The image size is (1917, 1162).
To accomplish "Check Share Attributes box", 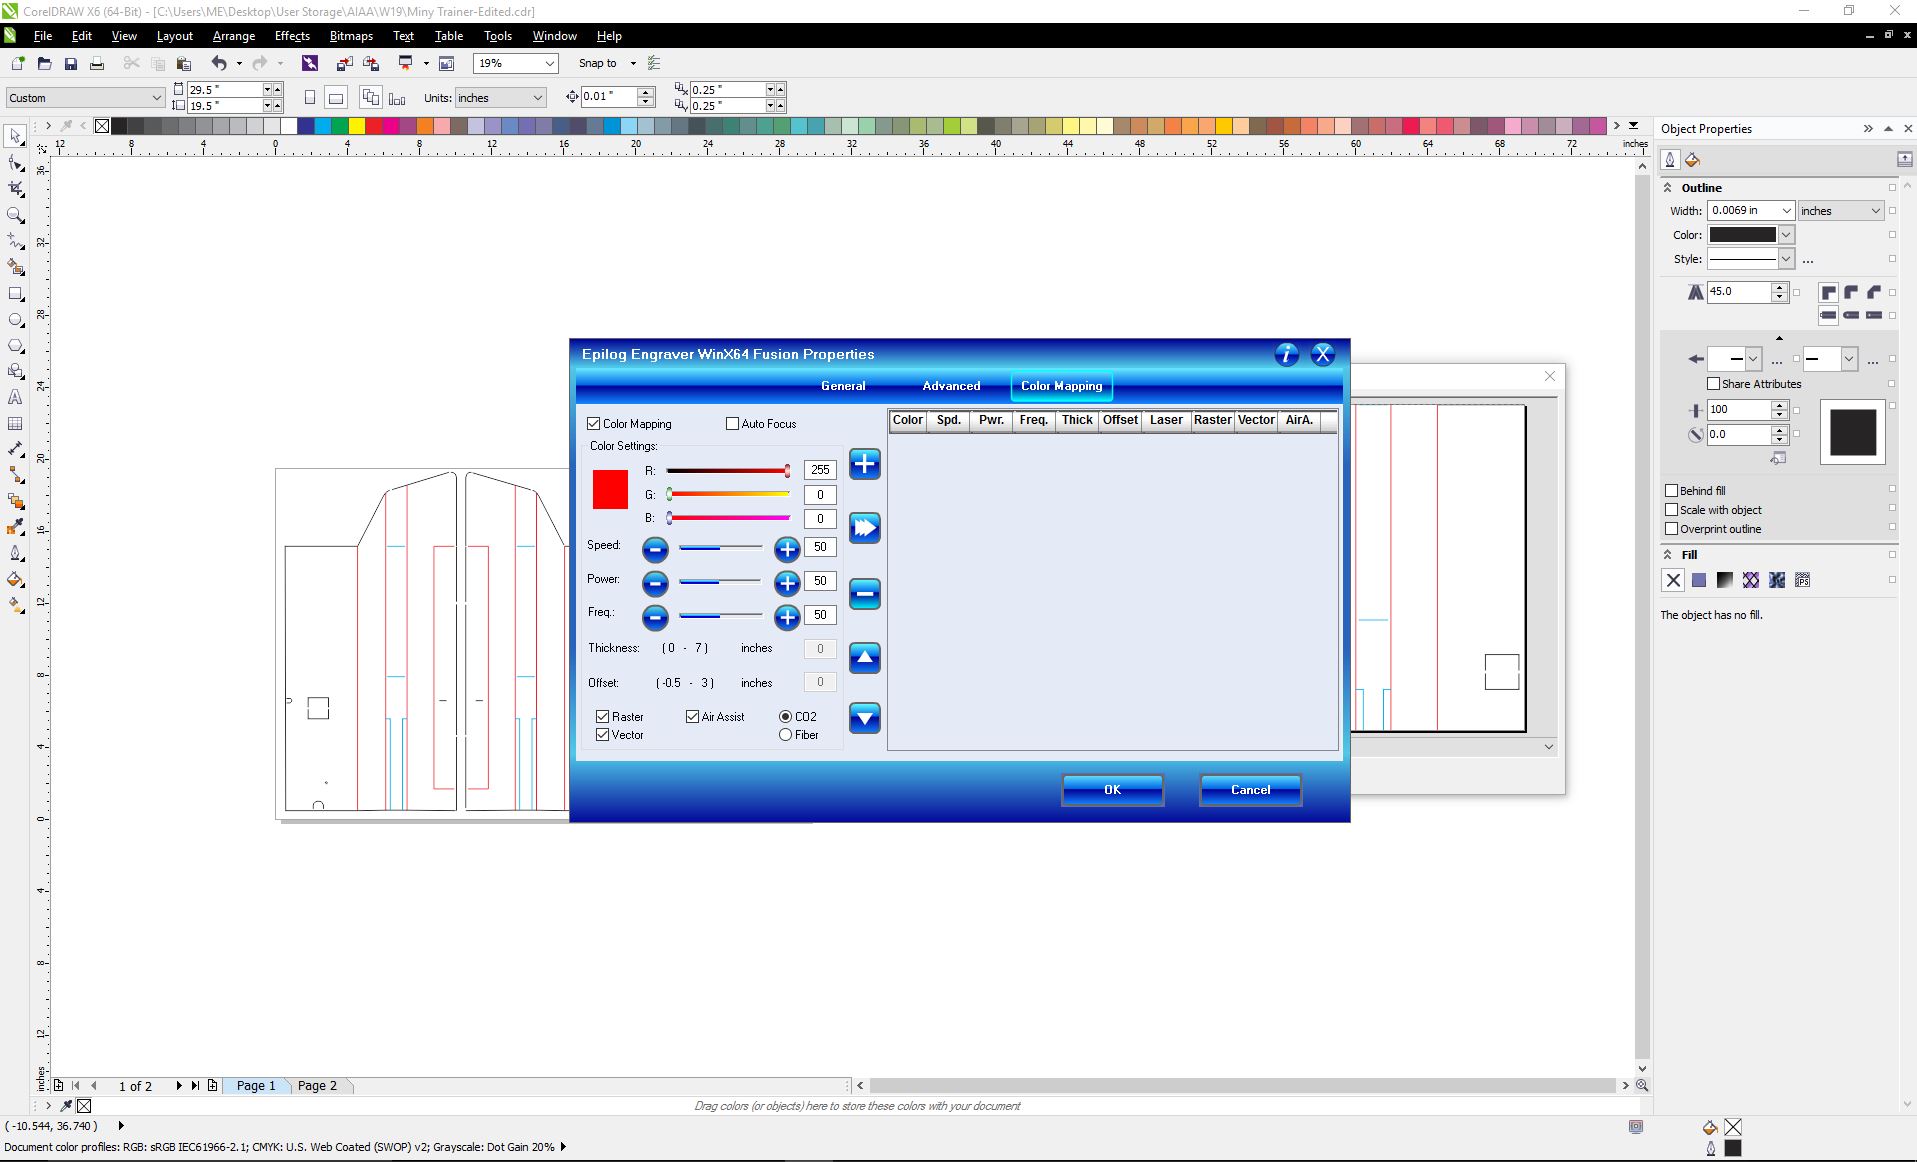I will pos(1713,384).
